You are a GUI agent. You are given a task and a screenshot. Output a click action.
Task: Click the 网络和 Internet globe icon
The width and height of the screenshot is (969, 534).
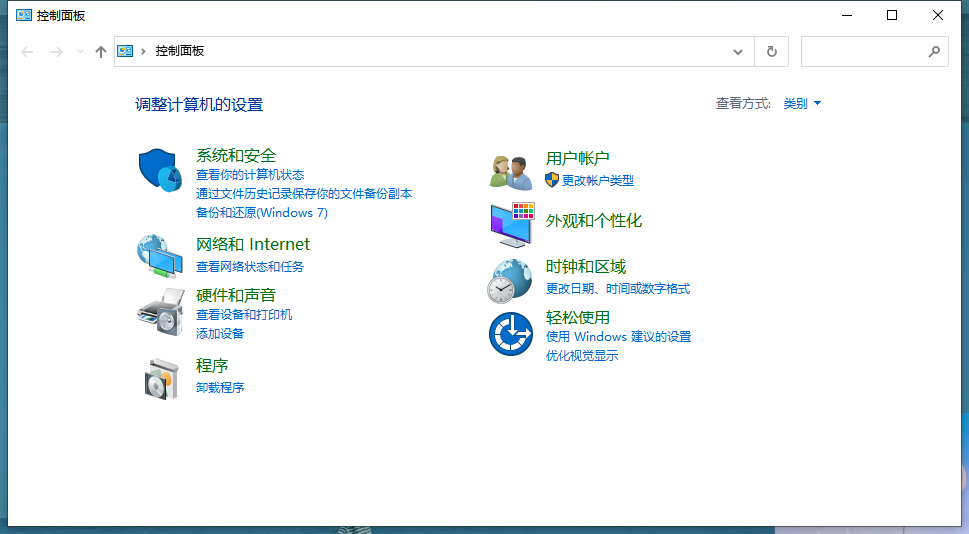(x=160, y=256)
